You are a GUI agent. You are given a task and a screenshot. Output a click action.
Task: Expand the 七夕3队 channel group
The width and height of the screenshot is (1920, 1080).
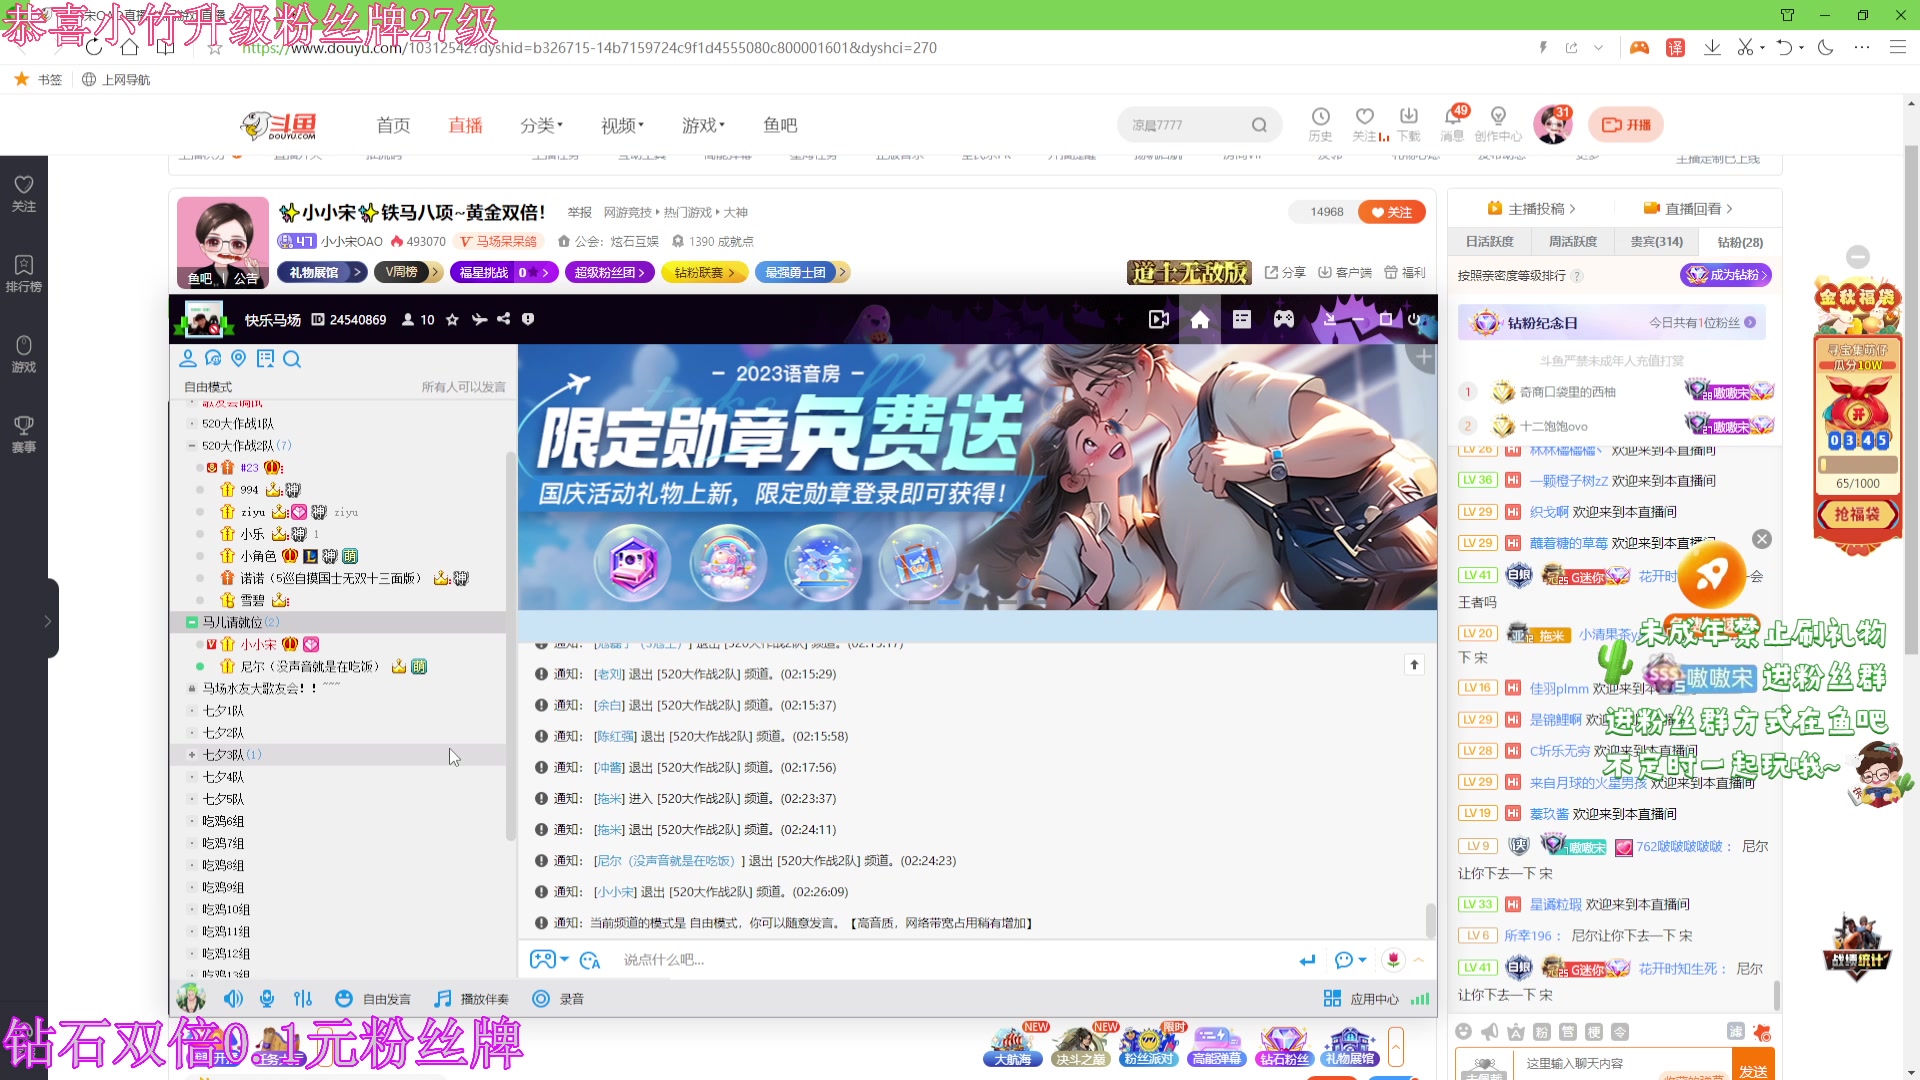tap(192, 755)
